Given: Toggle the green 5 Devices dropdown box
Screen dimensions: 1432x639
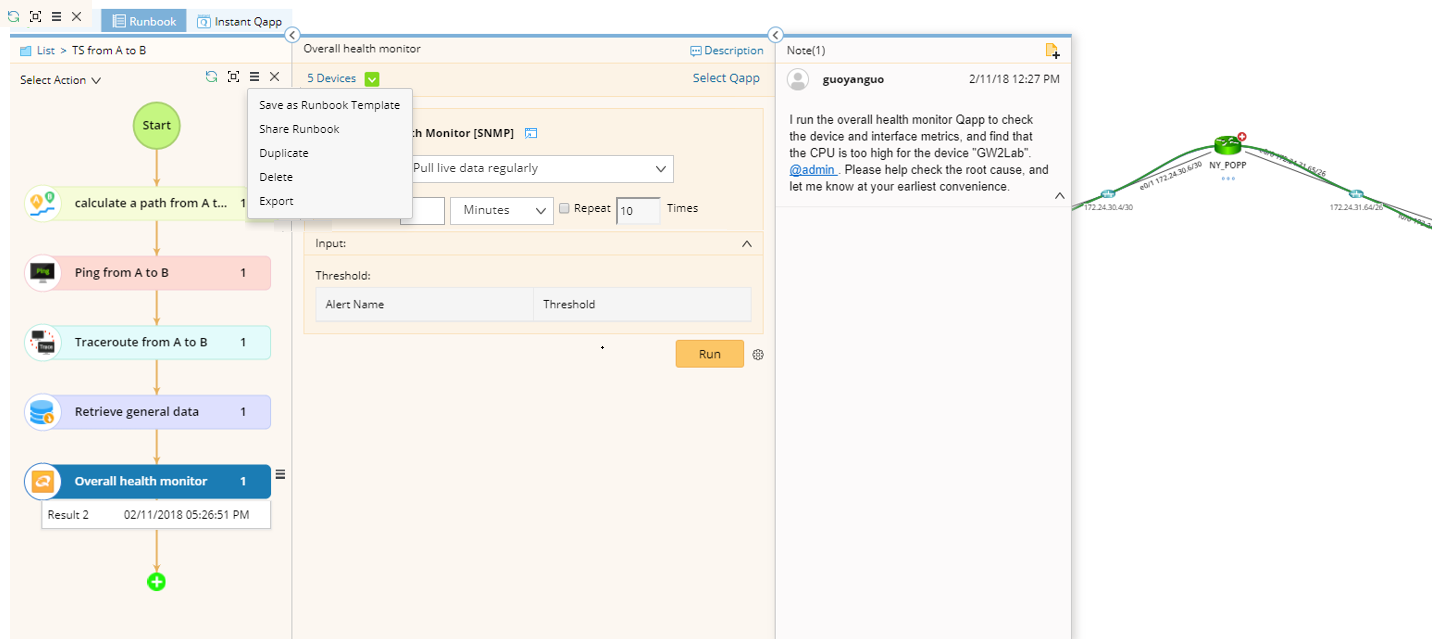Looking at the screenshot, I should (372, 79).
